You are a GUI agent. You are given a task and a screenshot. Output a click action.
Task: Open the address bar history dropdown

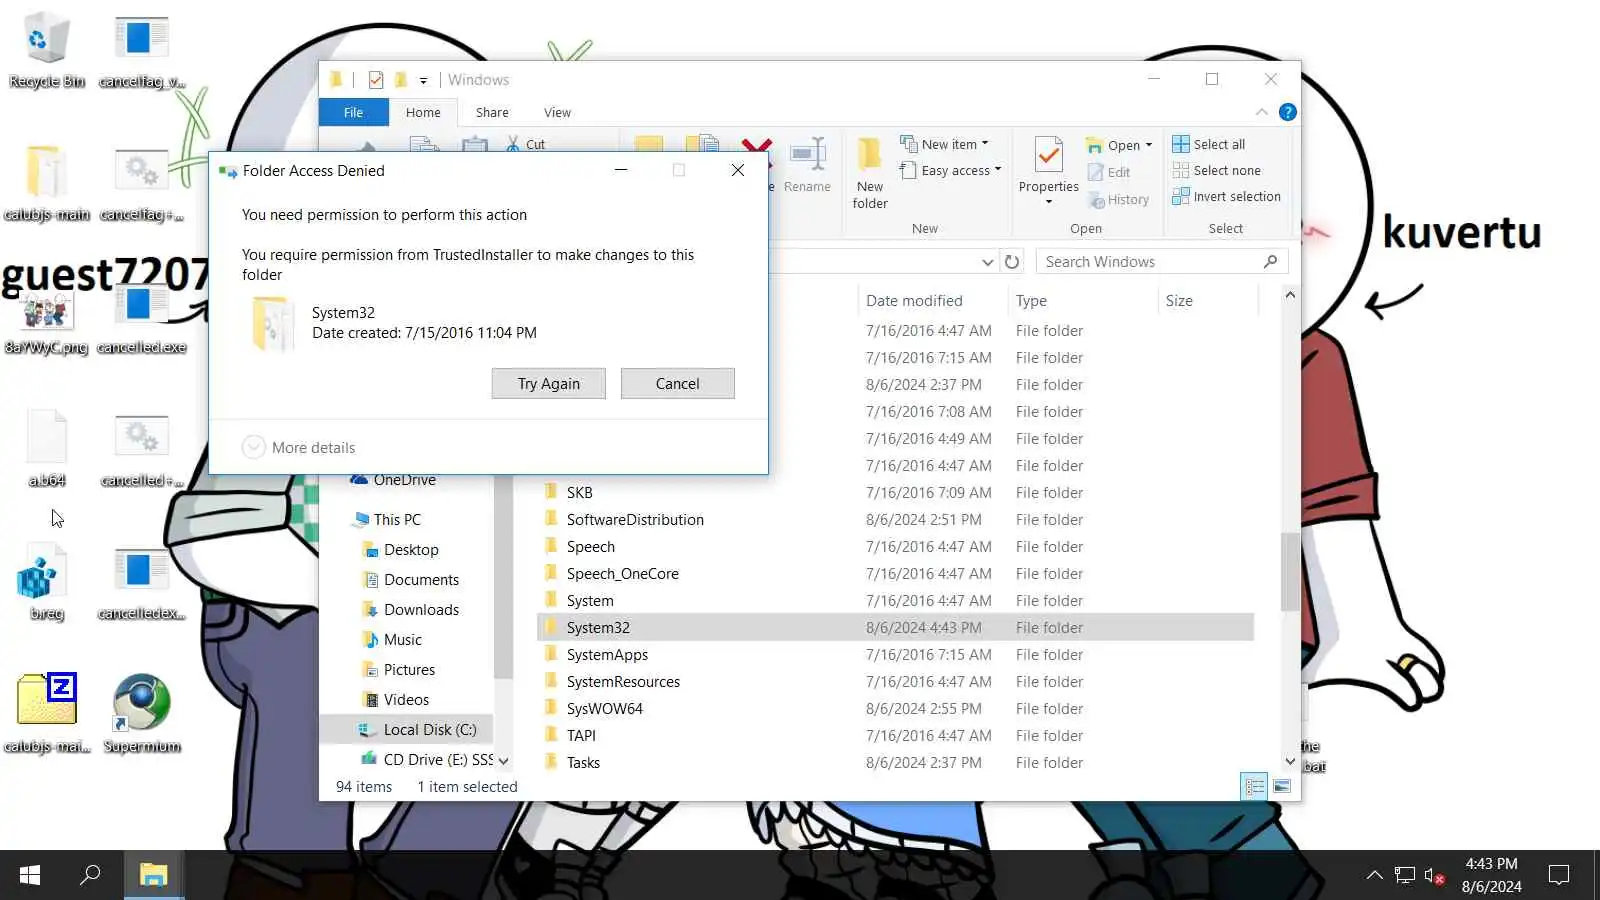[x=987, y=262]
